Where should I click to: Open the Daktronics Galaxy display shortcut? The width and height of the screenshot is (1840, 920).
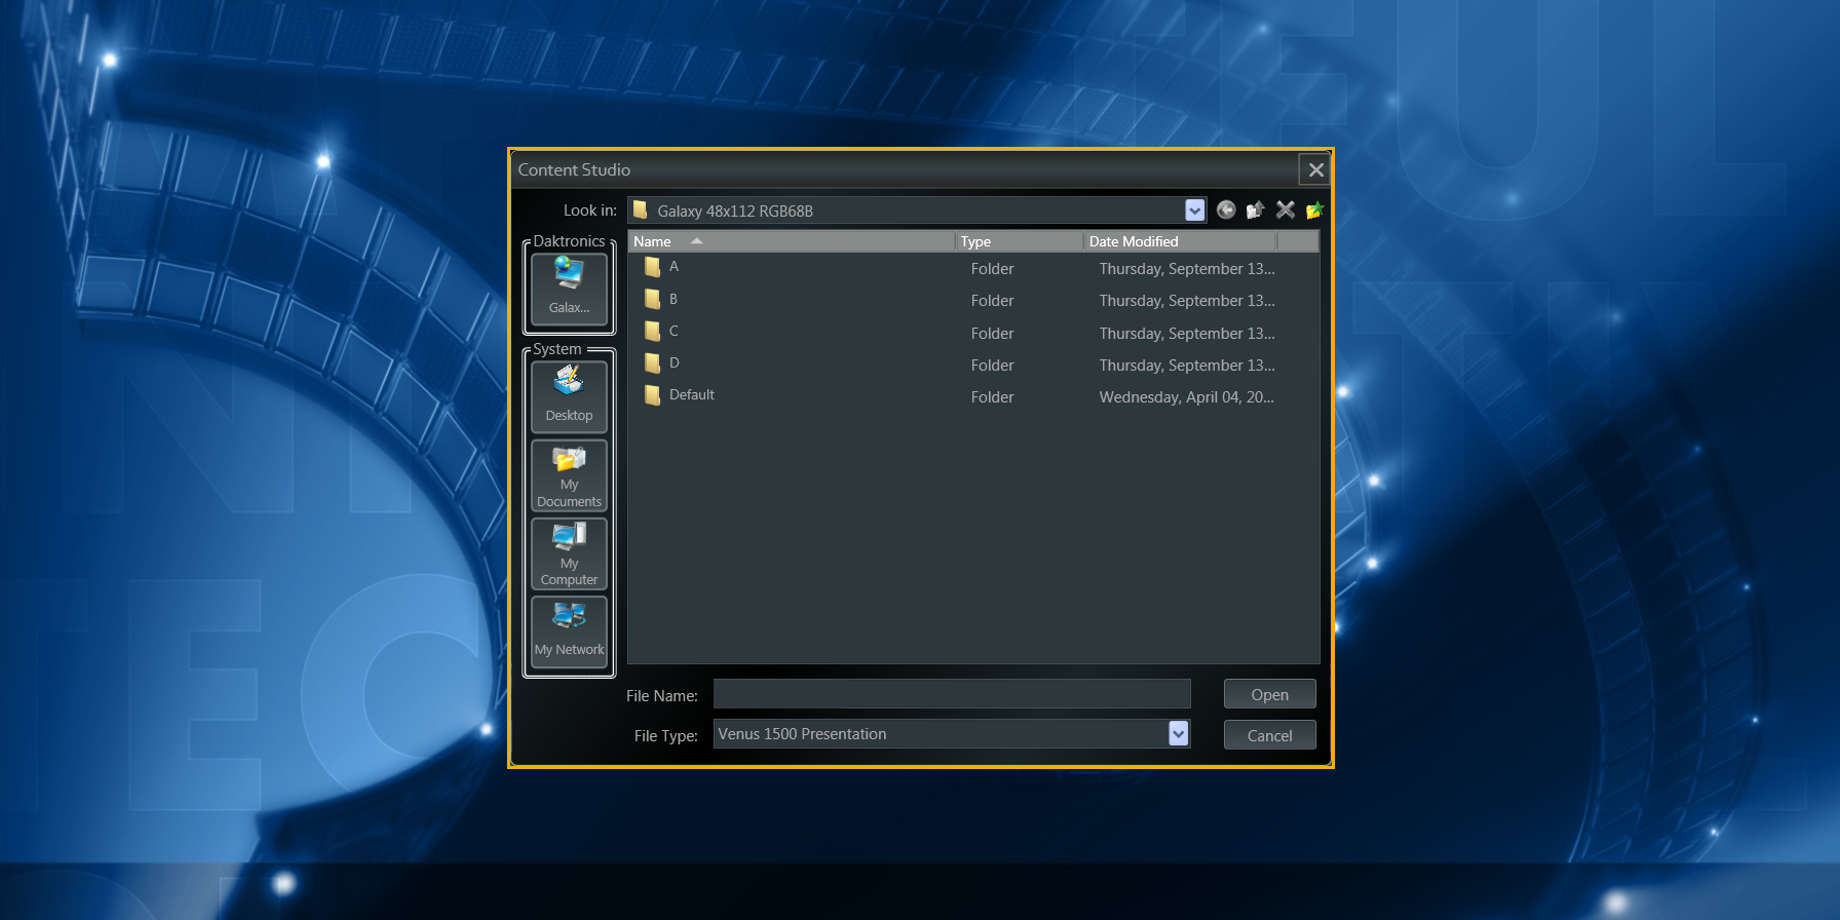[x=569, y=288]
